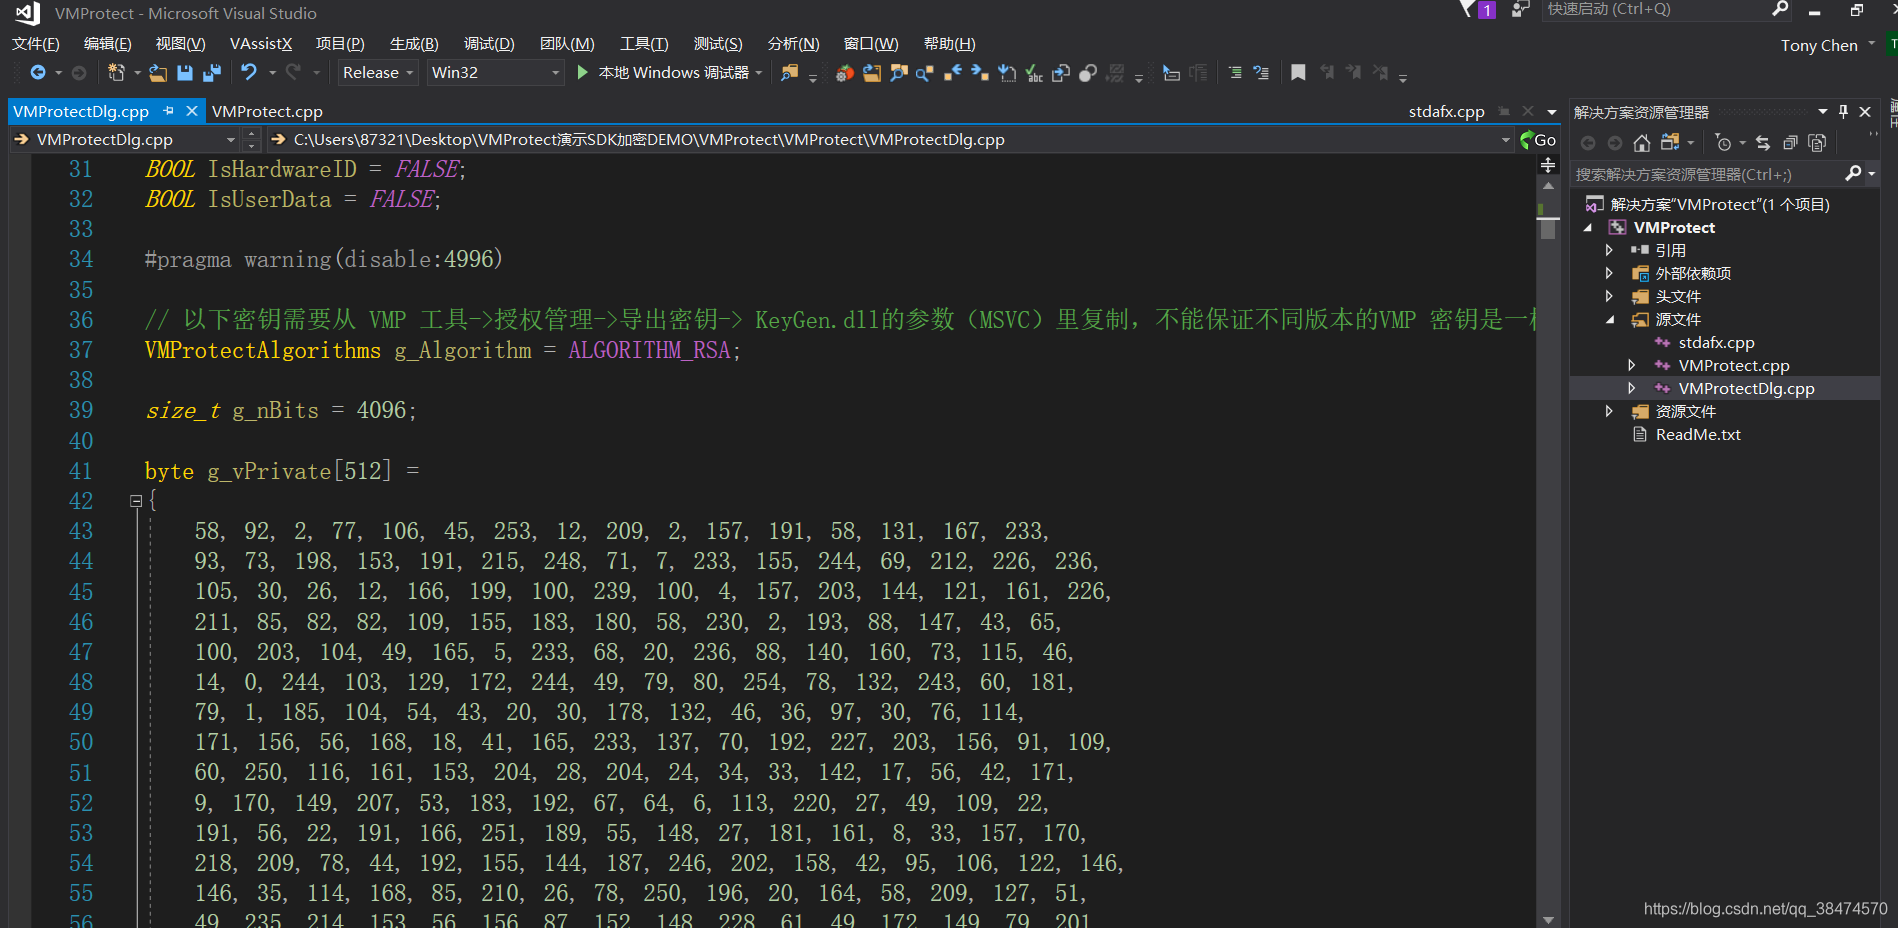The height and width of the screenshot is (928, 1898).
Task: Sync Solution Explorer with active document
Action: 1762,143
